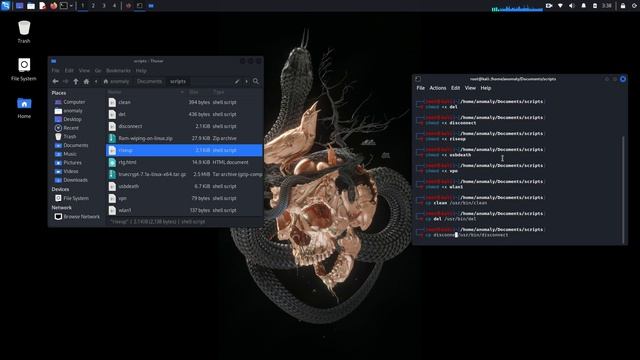
Task: Switch to workspace 3
Action: click(104, 6)
